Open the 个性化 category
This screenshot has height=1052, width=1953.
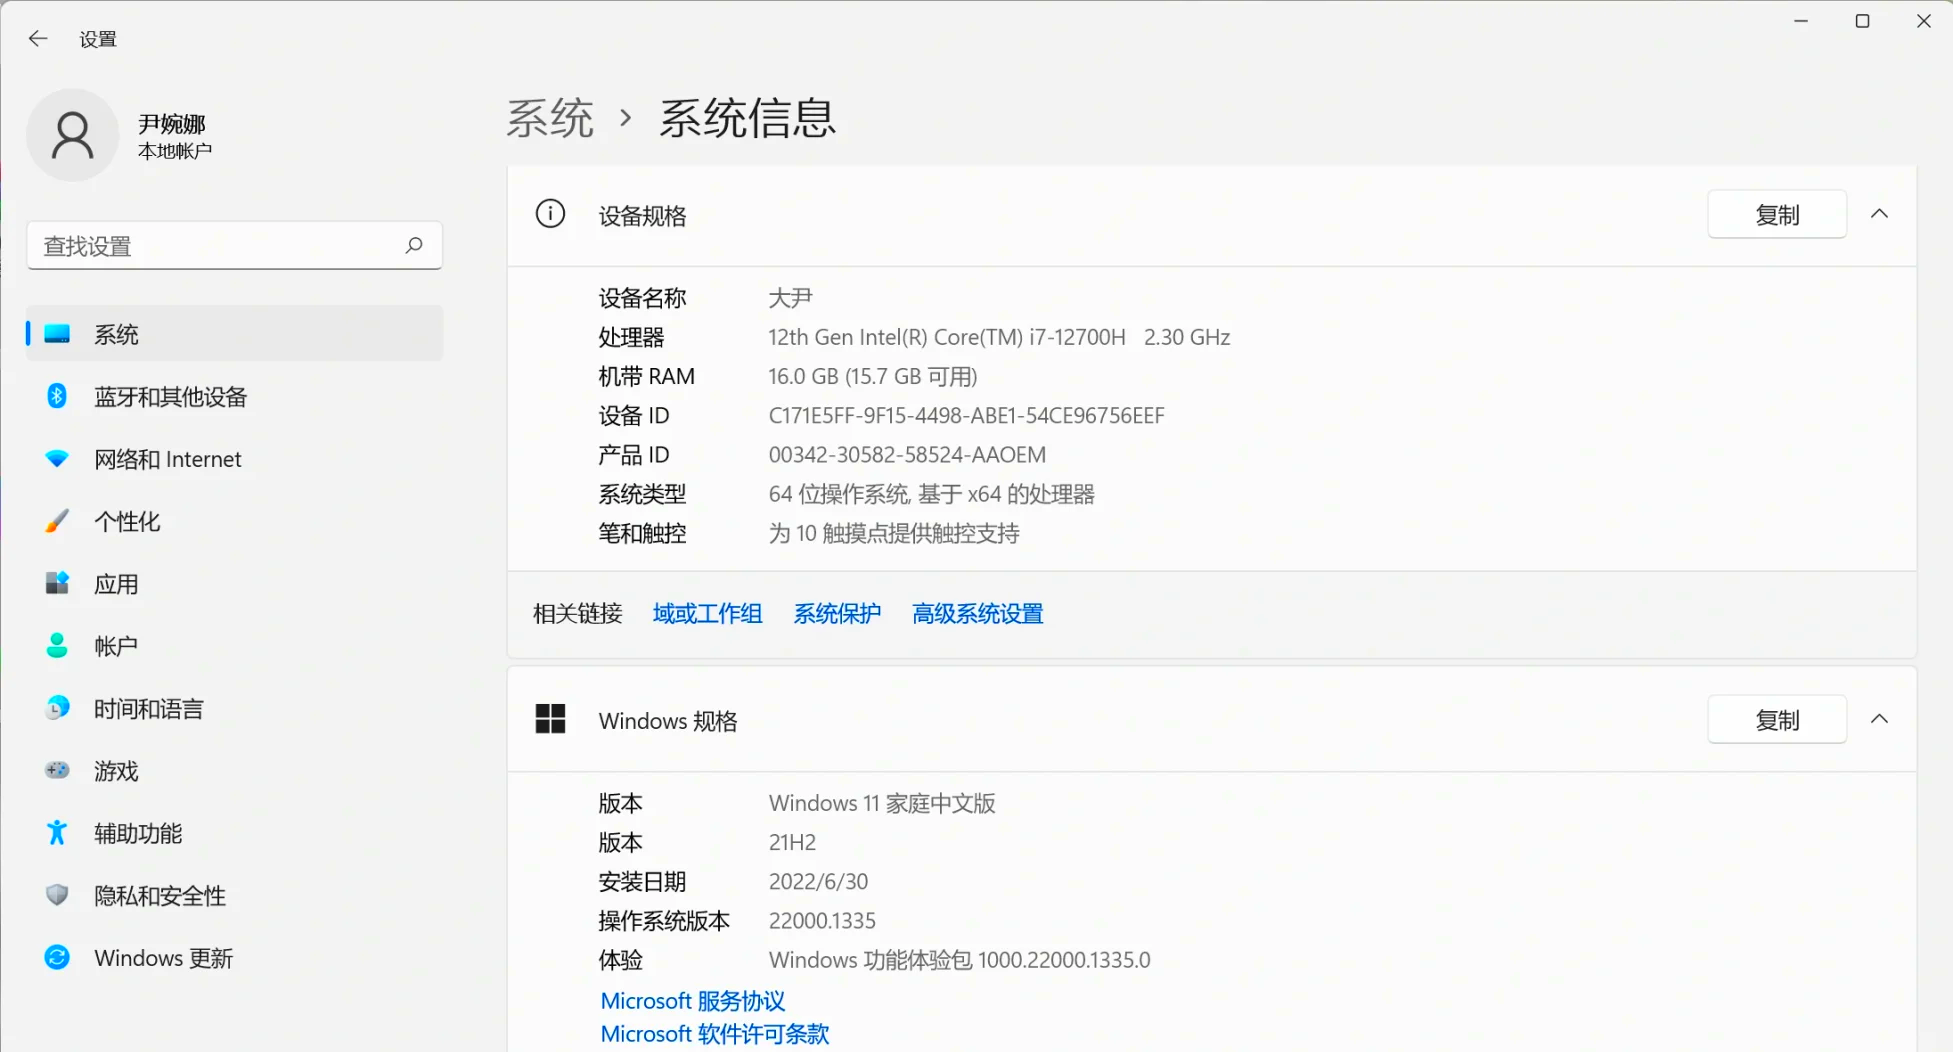(234, 521)
